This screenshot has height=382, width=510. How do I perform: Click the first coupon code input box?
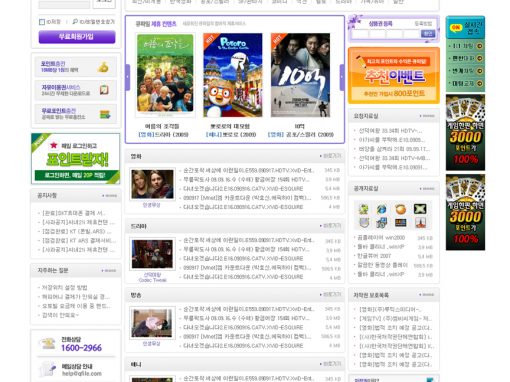point(360,34)
